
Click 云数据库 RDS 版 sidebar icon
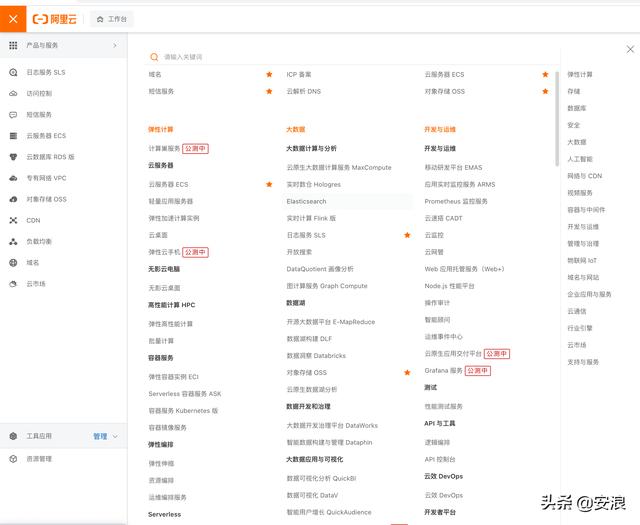coord(13,157)
